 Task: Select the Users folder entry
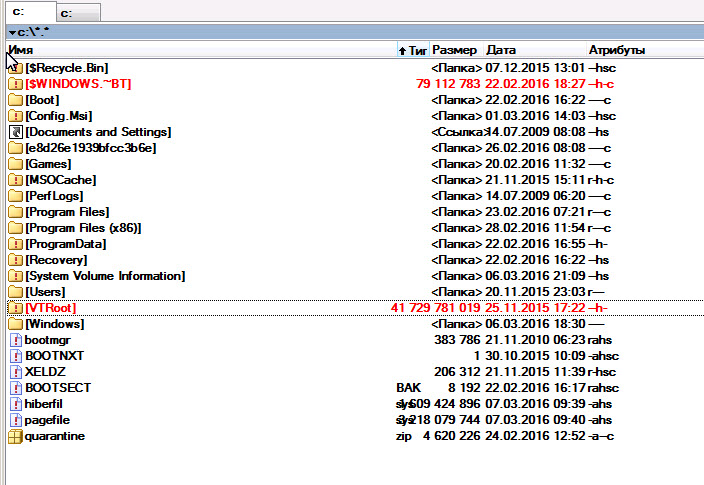pos(46,292)
